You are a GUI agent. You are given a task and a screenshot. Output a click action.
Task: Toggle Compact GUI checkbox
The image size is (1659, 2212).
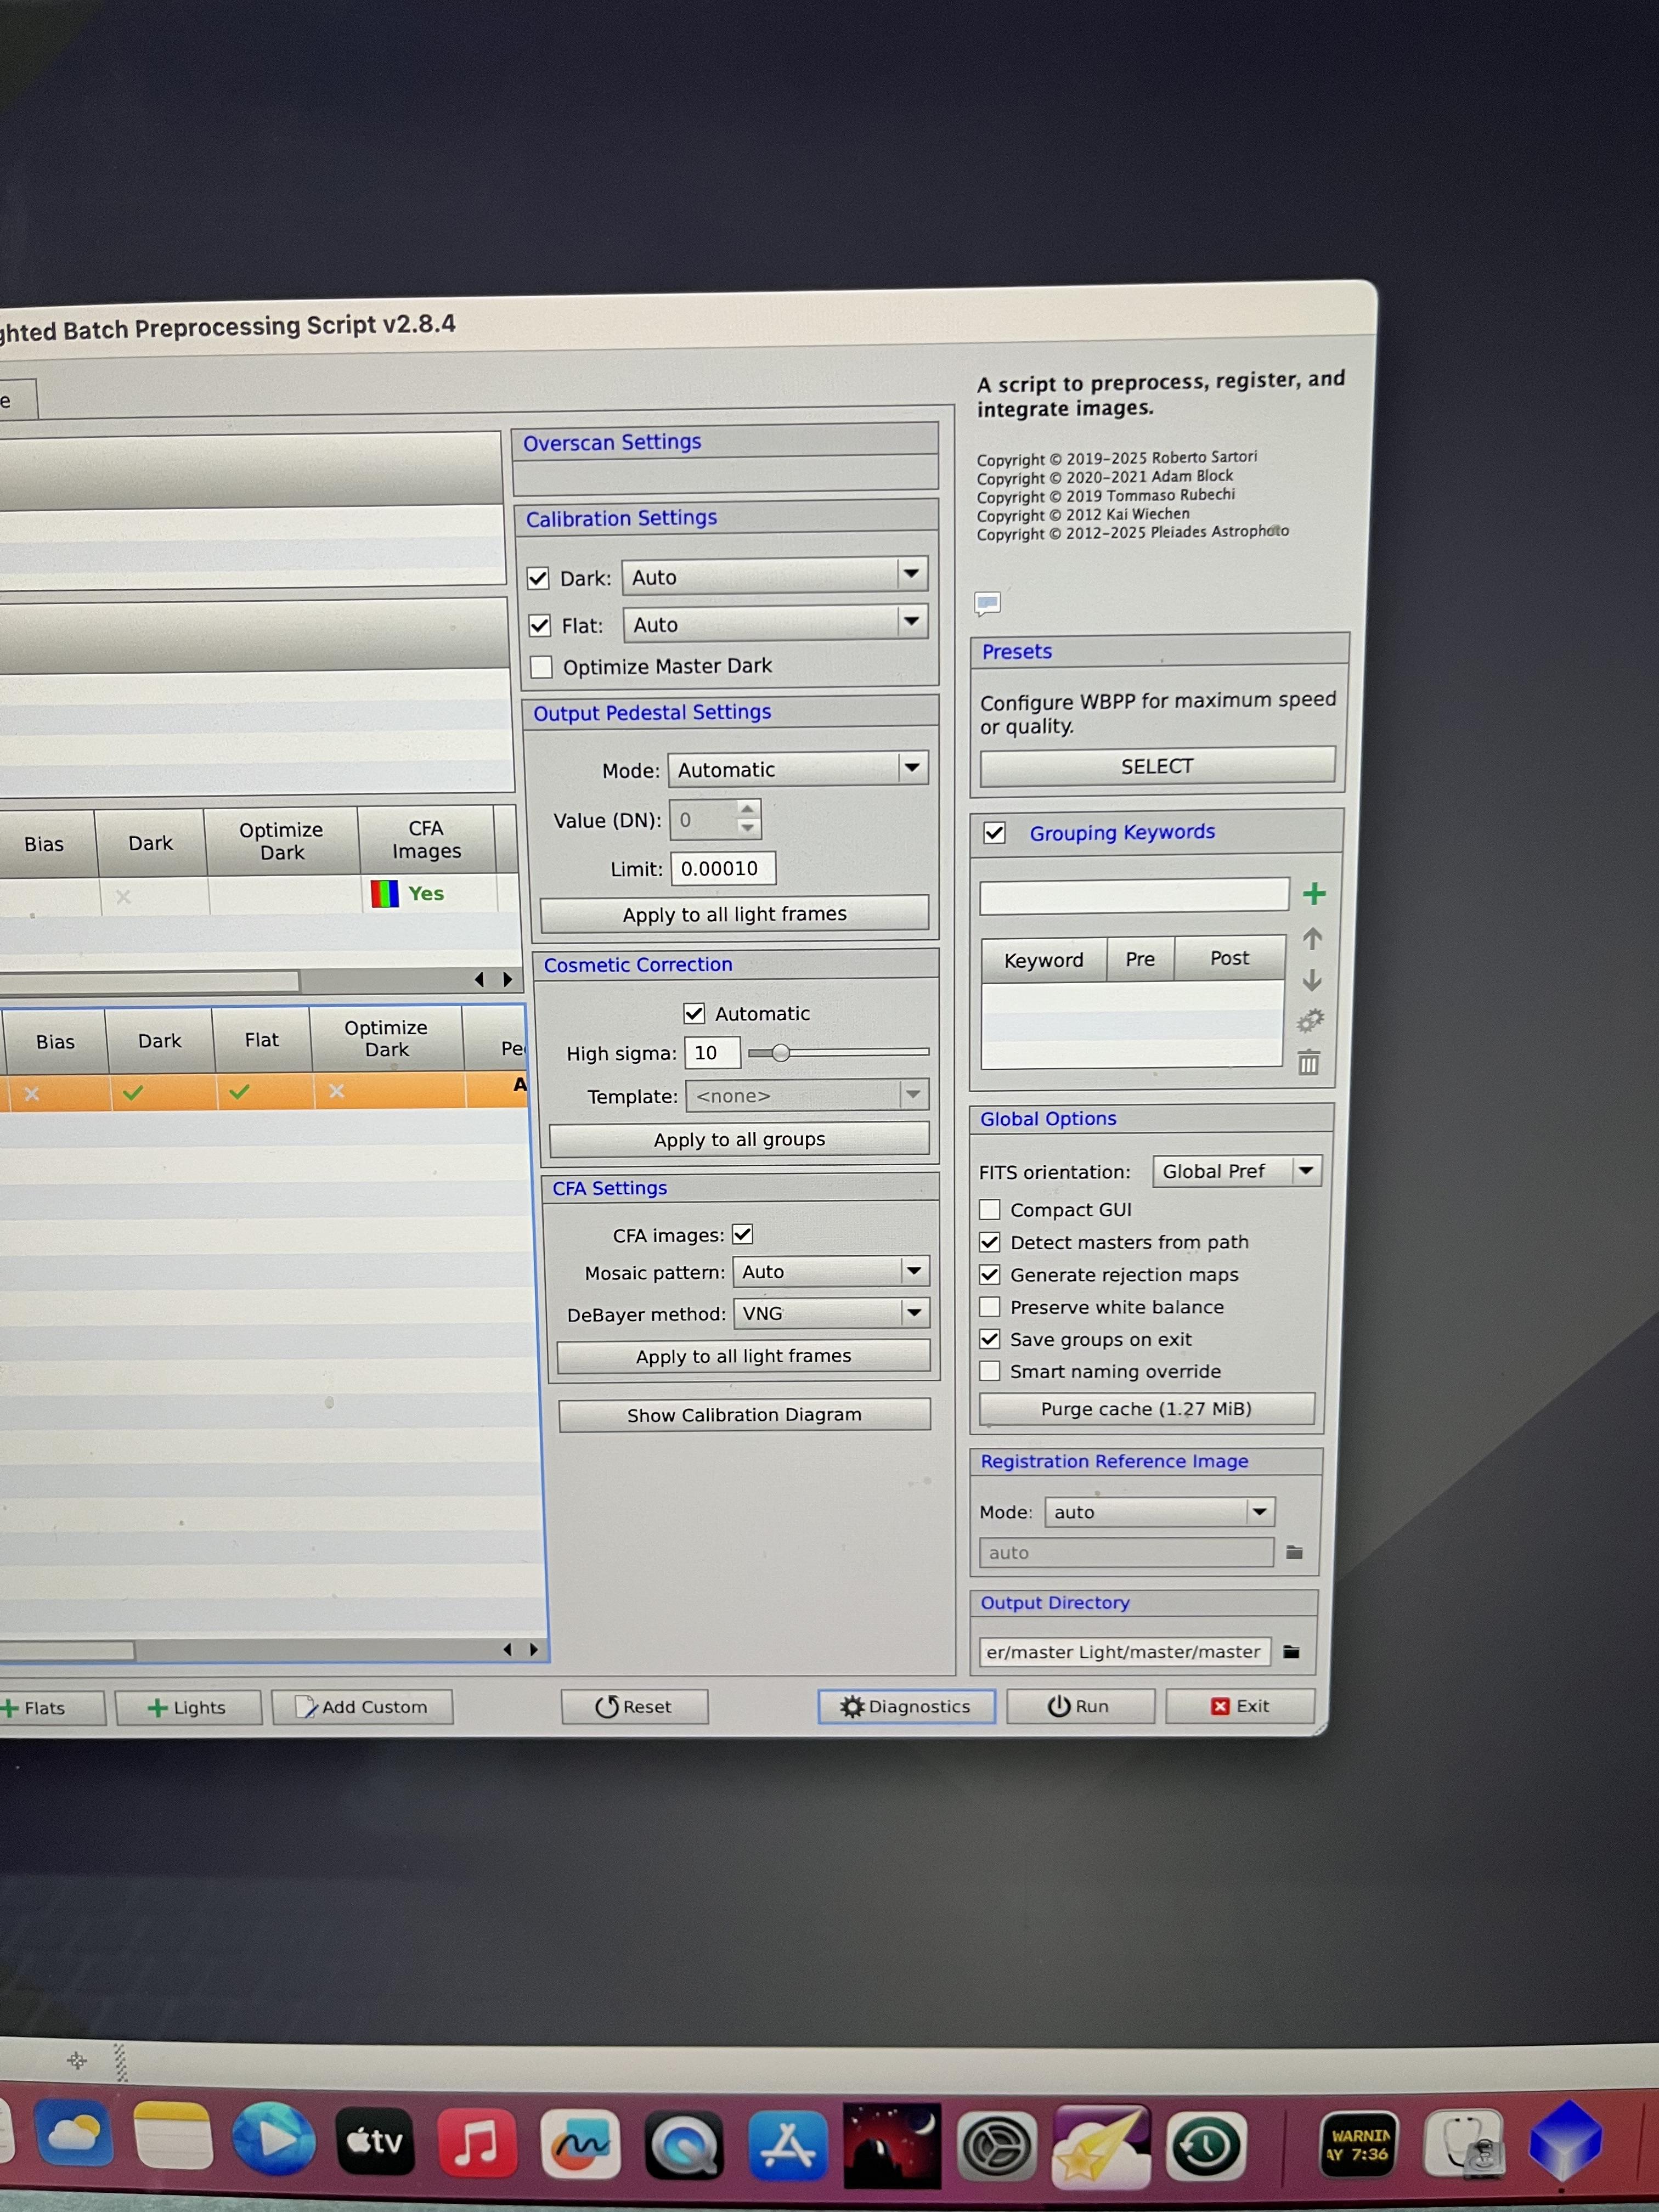[990, 1210]
